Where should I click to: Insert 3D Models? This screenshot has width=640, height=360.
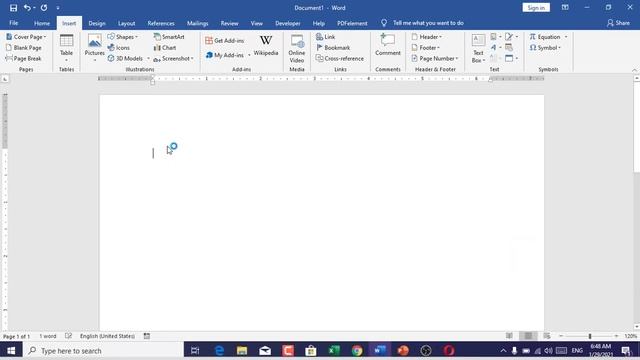(126, 58)
